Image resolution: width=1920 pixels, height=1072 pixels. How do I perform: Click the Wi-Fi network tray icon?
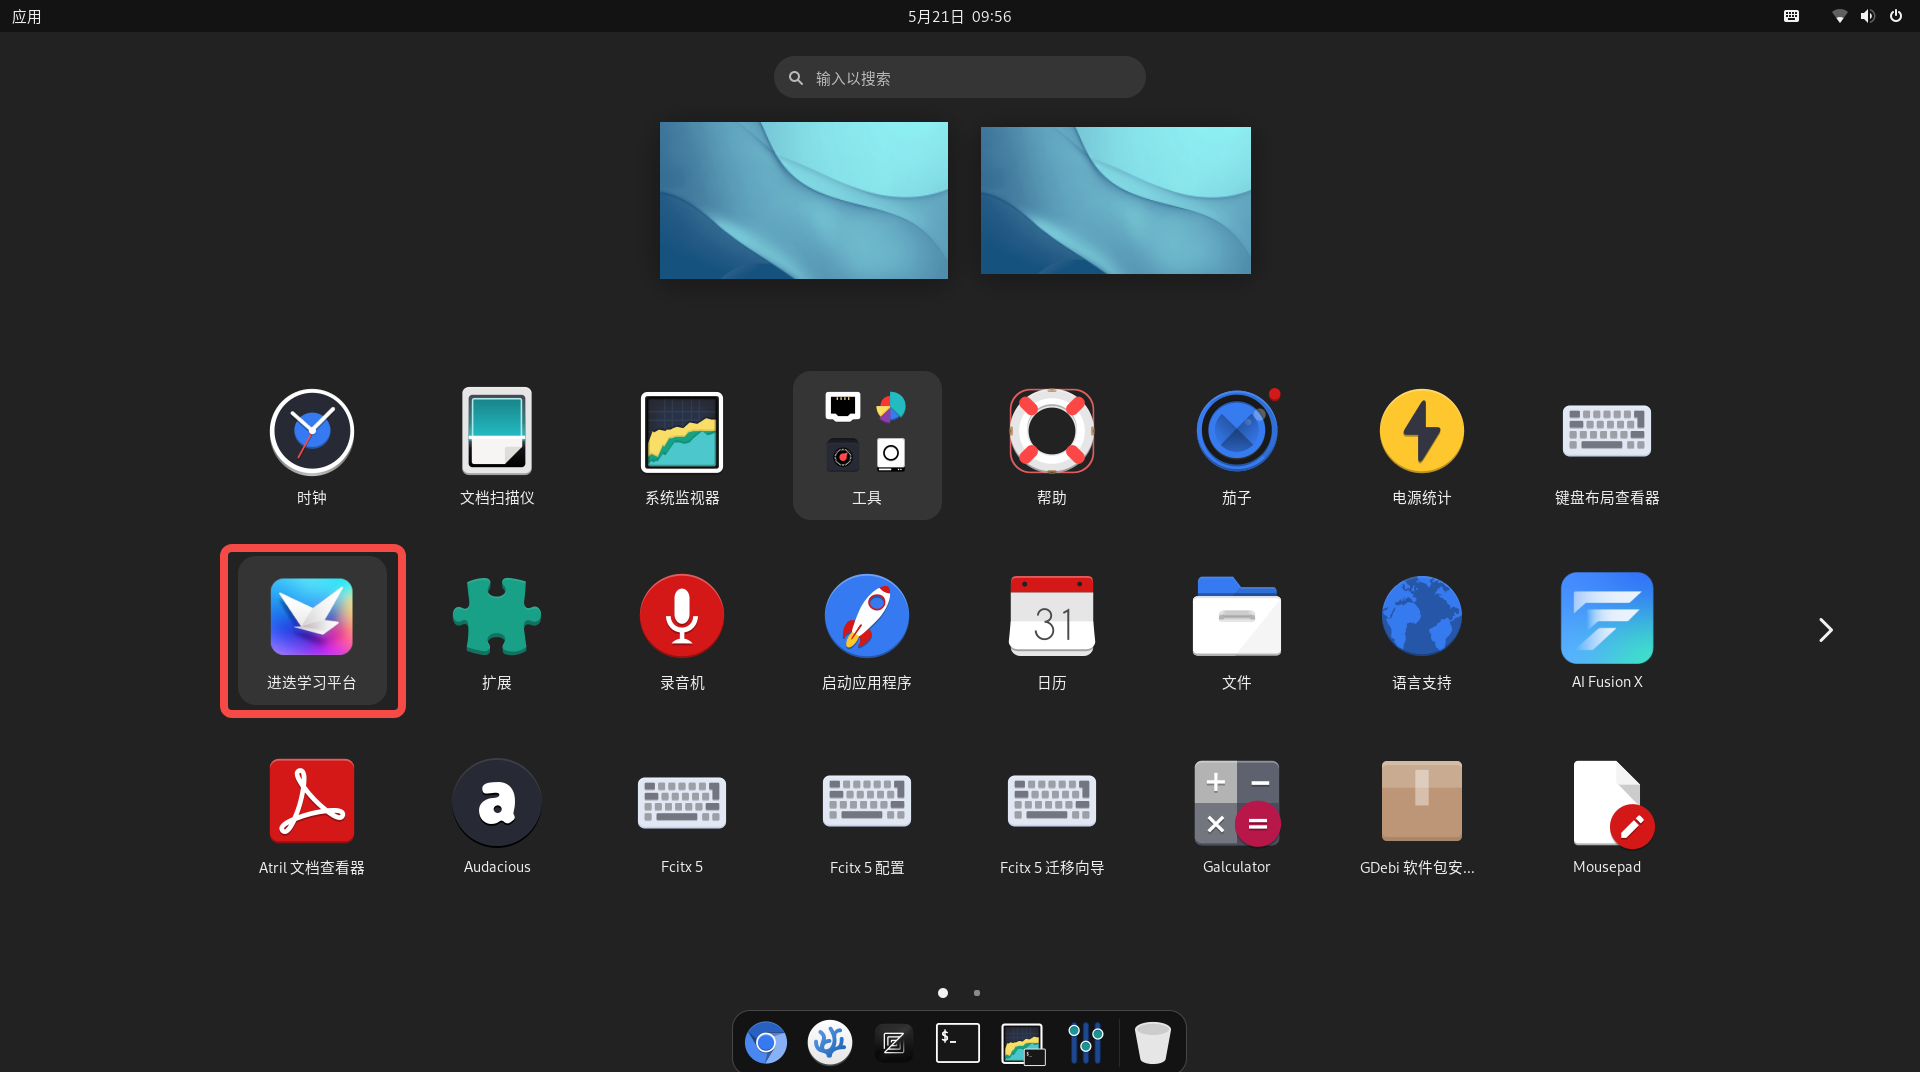(x=1839, y=16)
